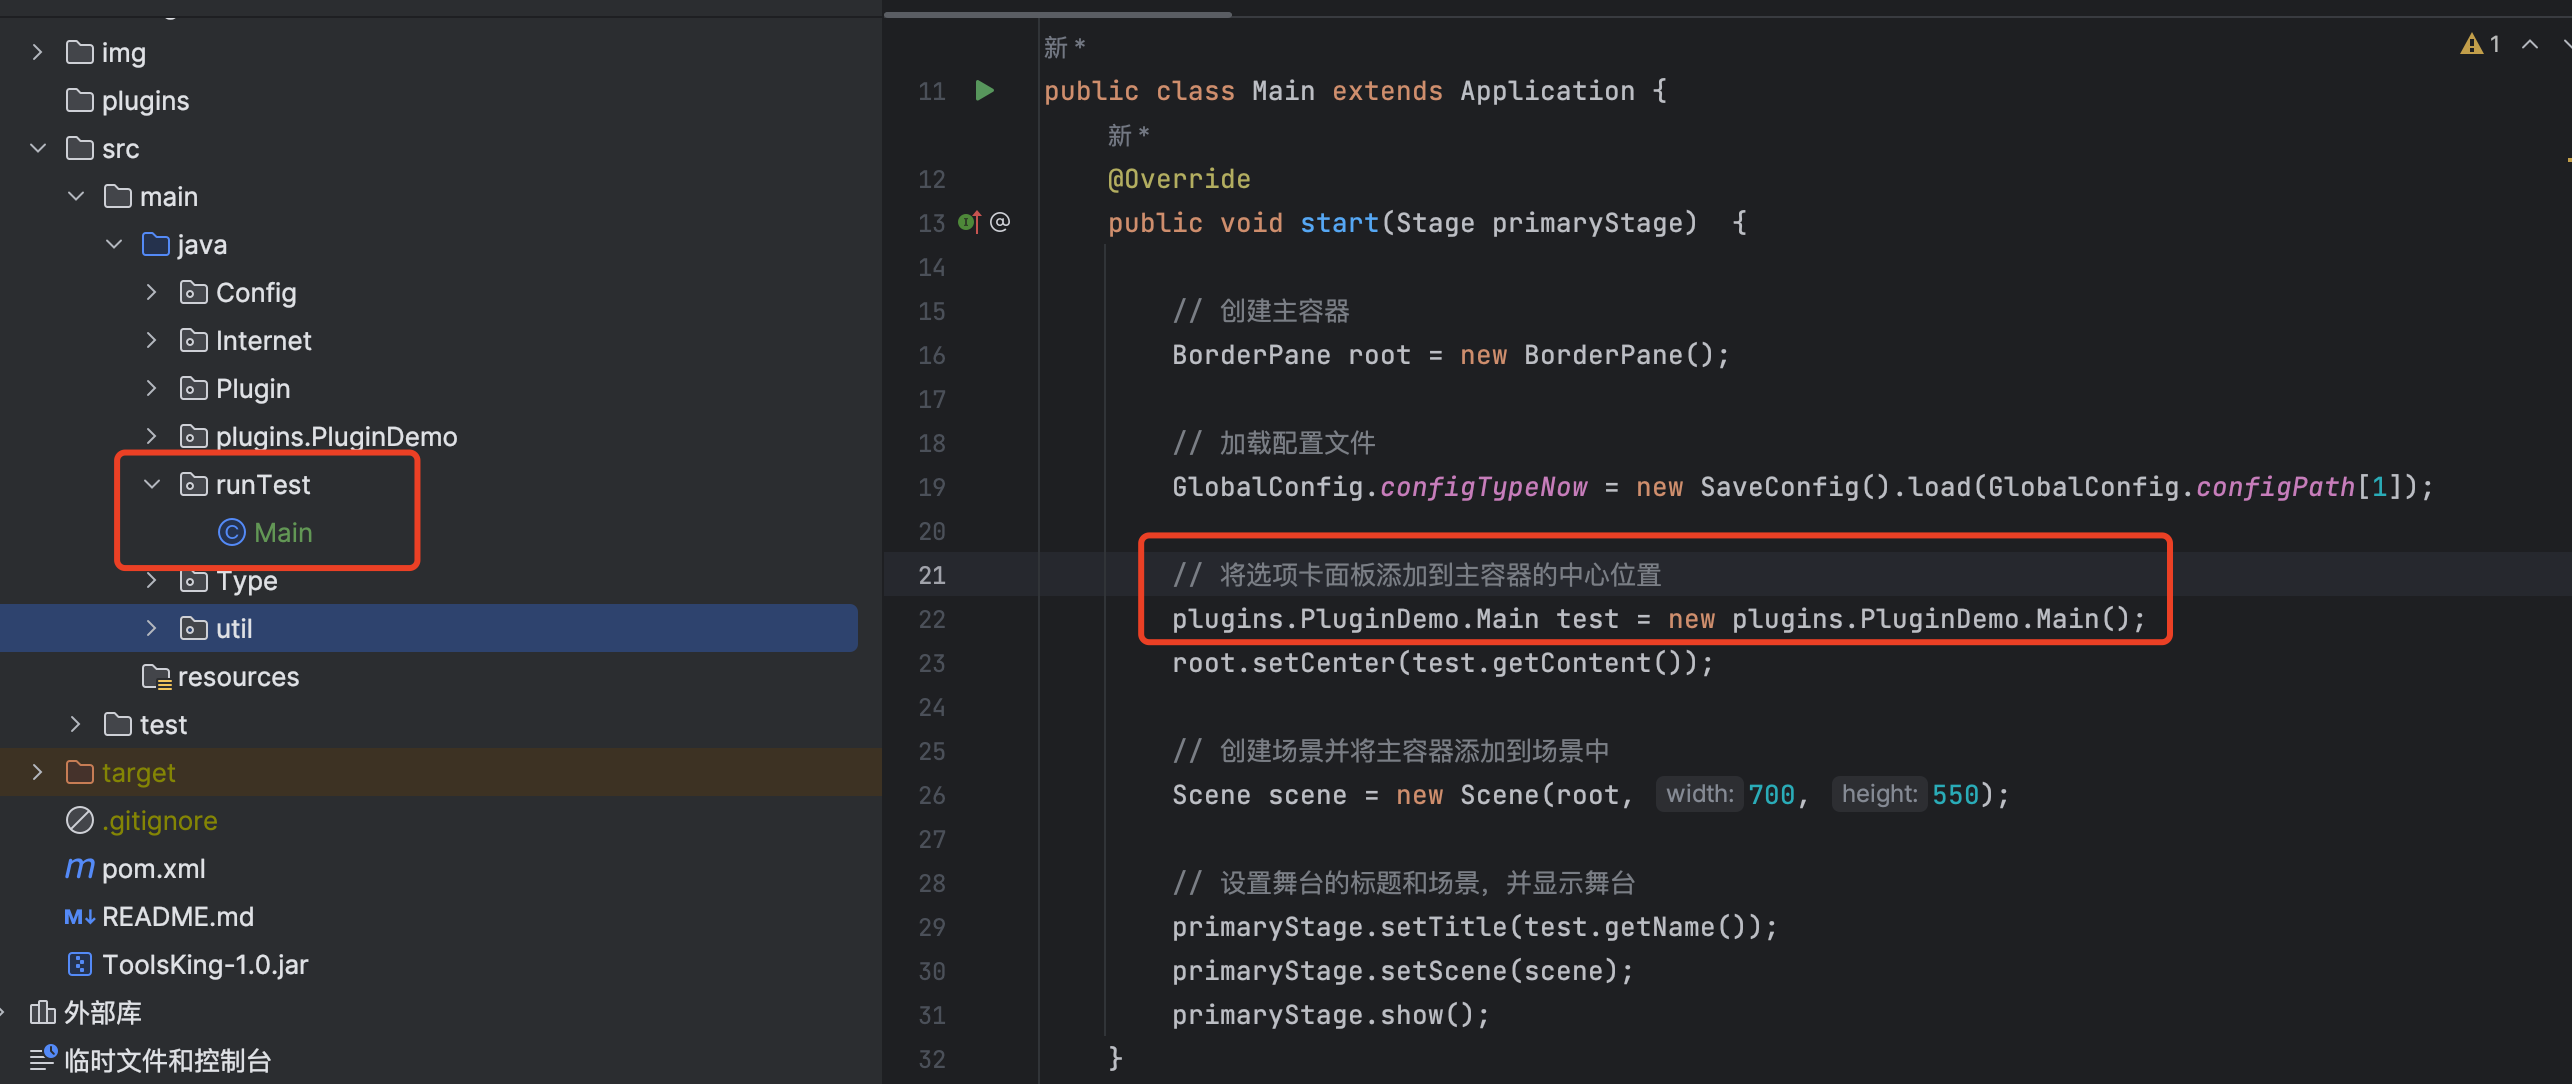Click the start method name on line 13
Viewport: 2572px width, 1084px height.
click(x=1338, y=222)
